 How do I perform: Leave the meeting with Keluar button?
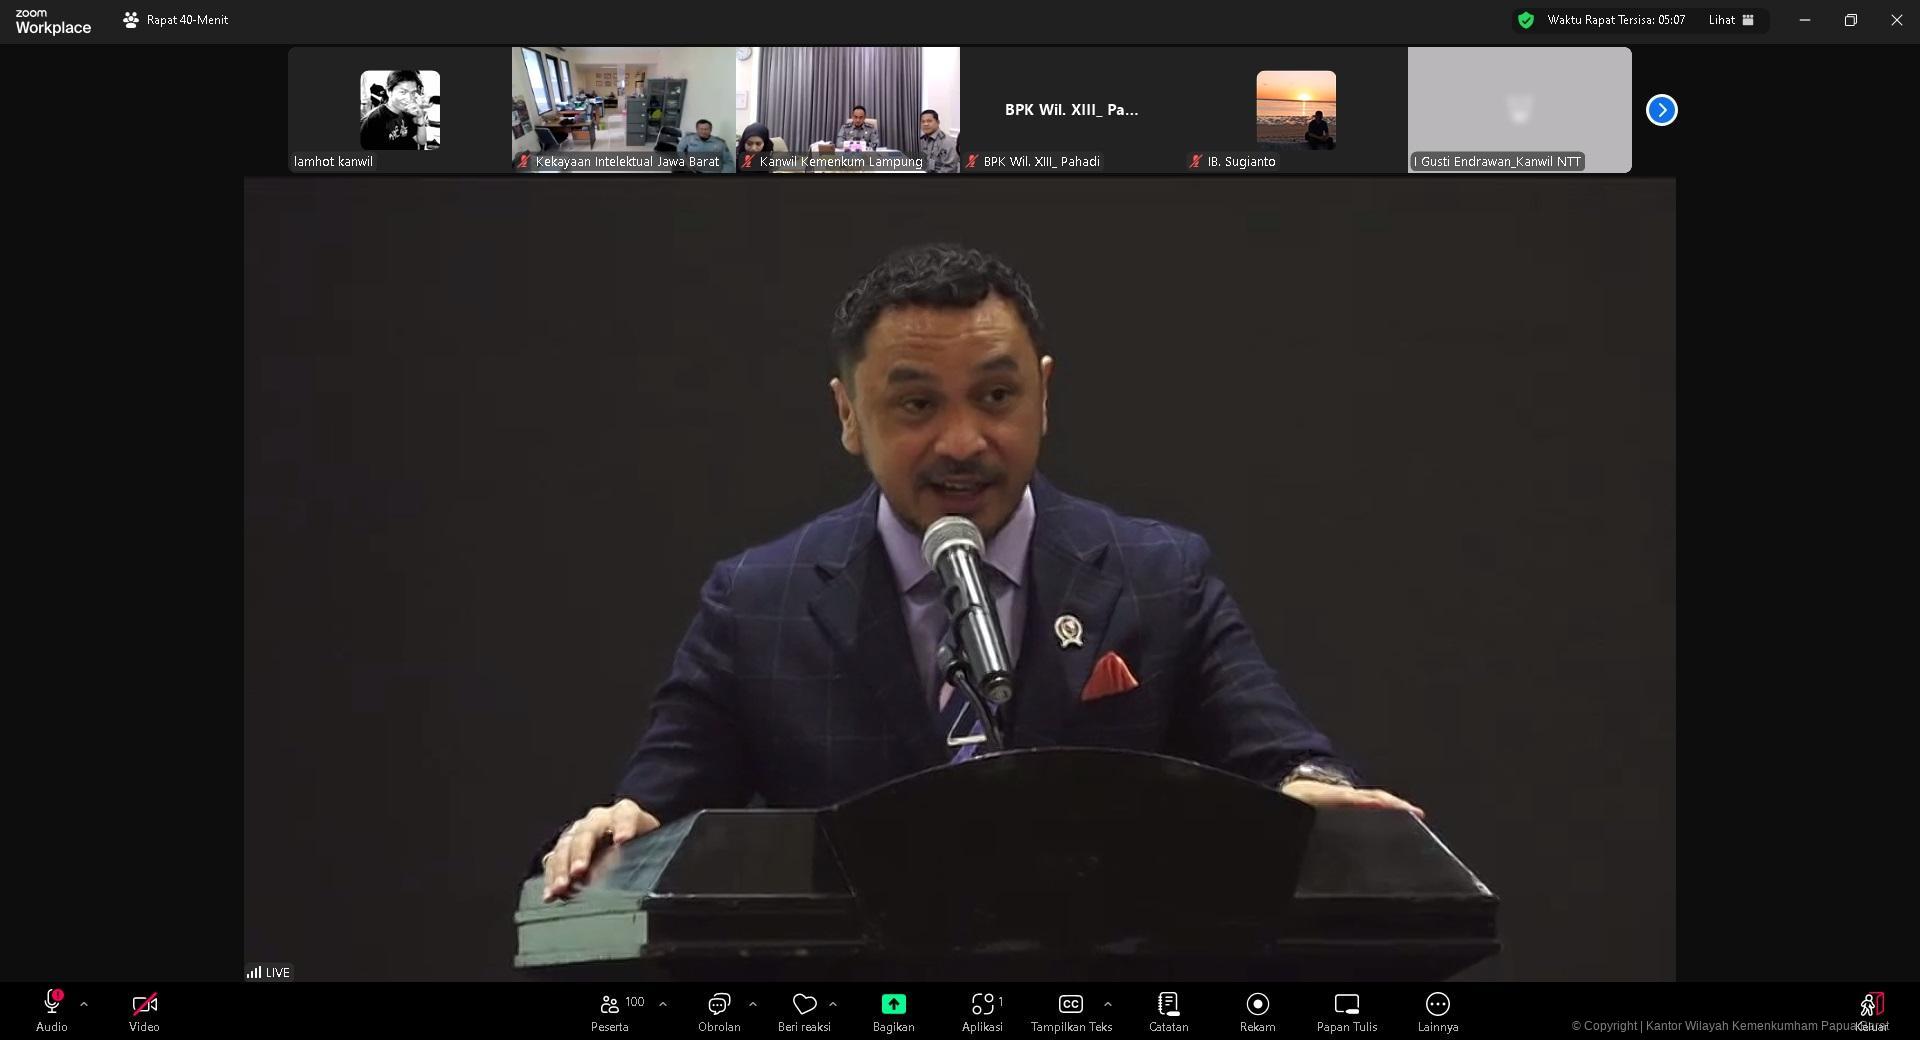(1871, 1006)
